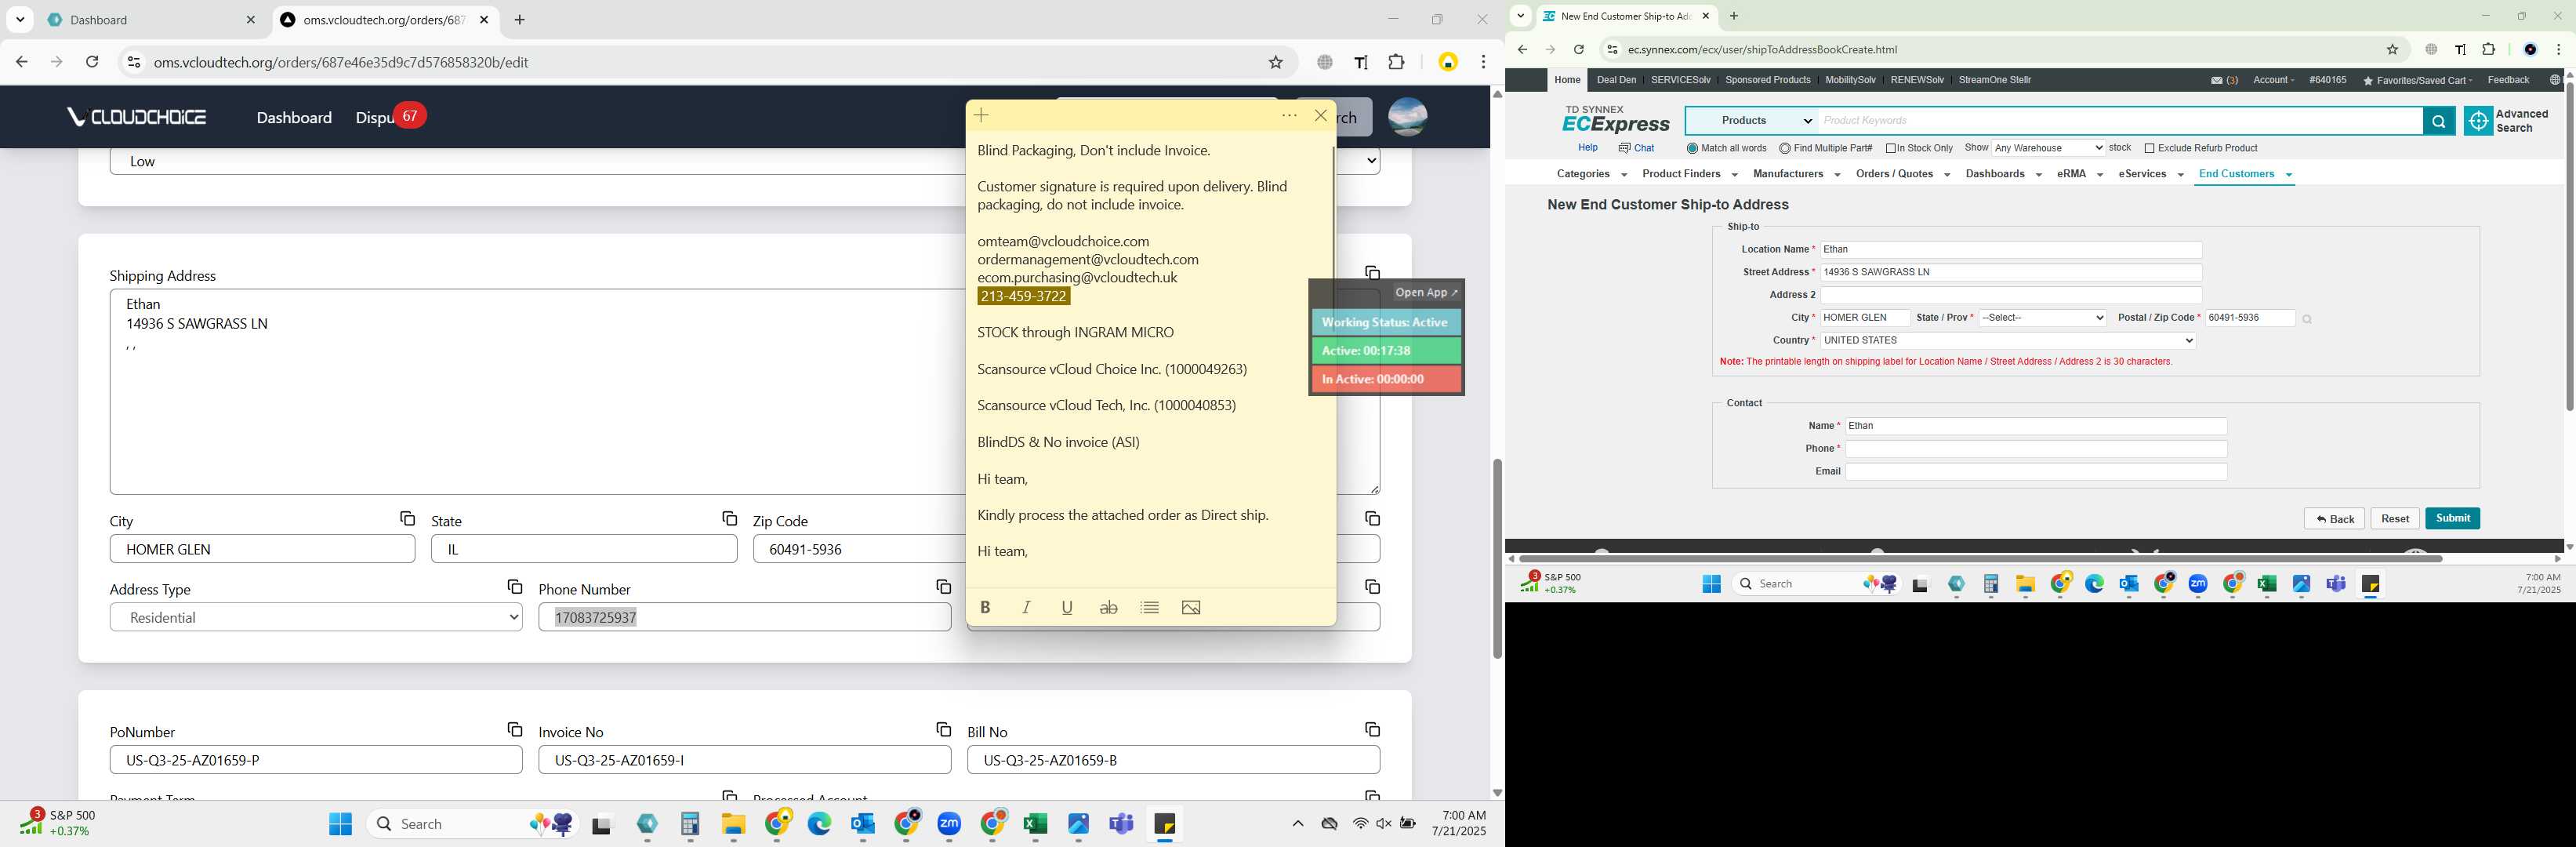Open the StreamOne Stellr tab
The width and height of the screenshot is (2576, 847).
[x=1994, y=80]
